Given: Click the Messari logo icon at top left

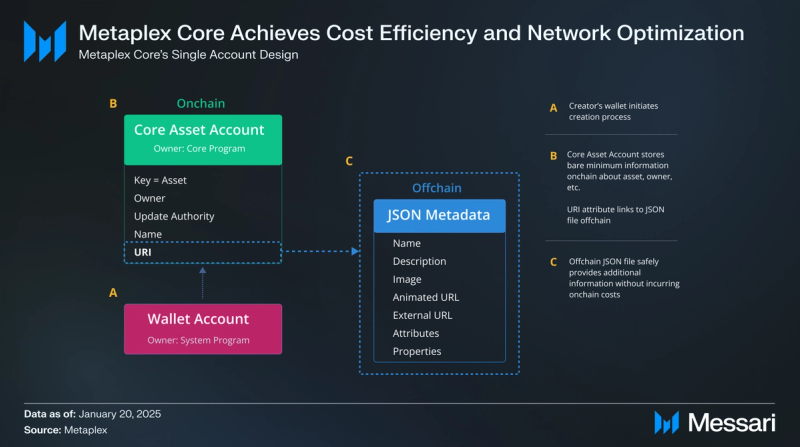Looking at the screenshot, I should click(x=45, y=41).
